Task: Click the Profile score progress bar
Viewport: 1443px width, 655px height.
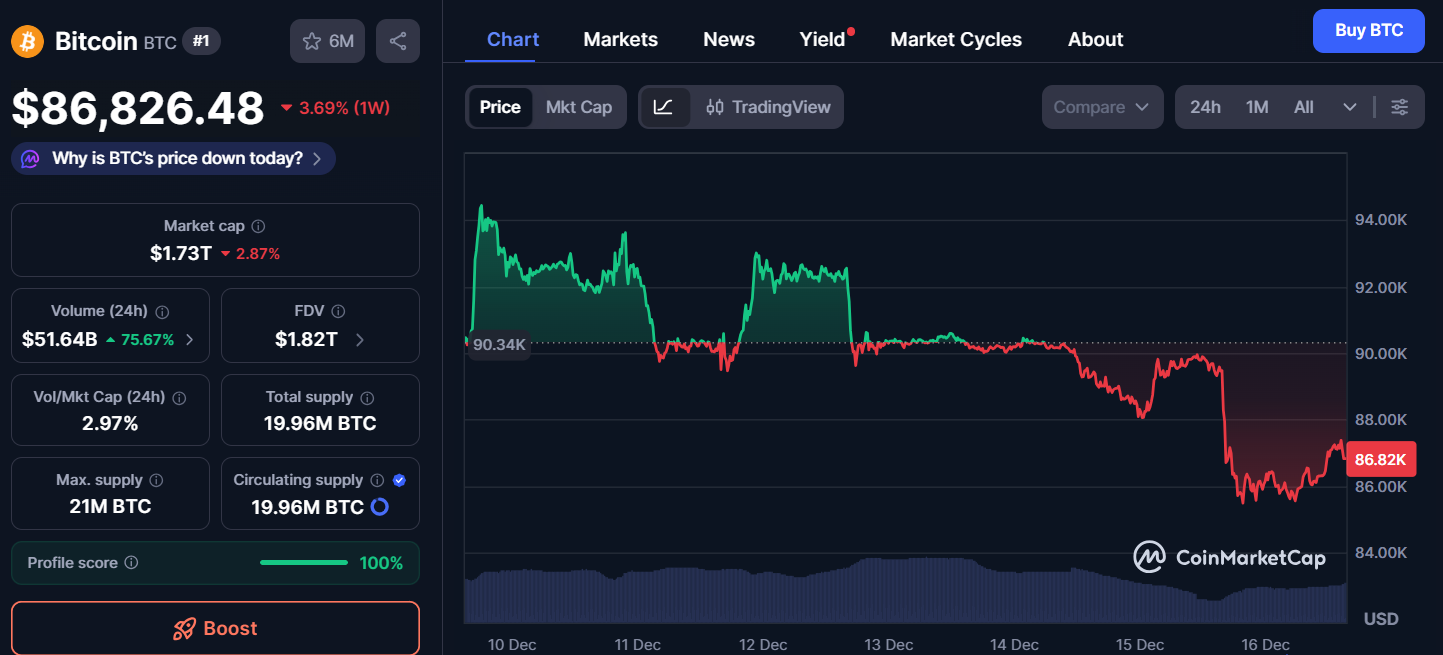Action: point(304,563)
